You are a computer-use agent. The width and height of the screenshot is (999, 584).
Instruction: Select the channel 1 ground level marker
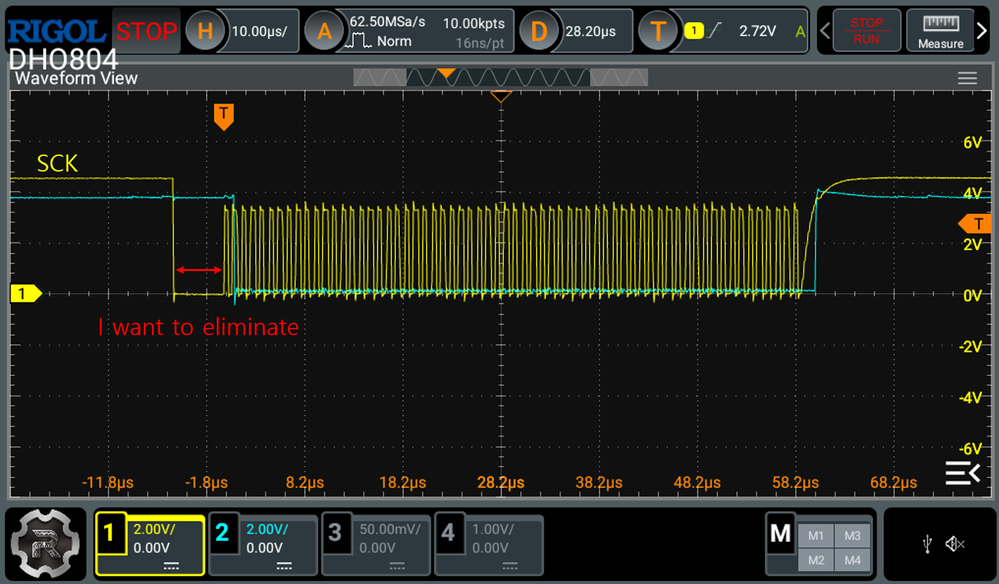pos(25,294)
